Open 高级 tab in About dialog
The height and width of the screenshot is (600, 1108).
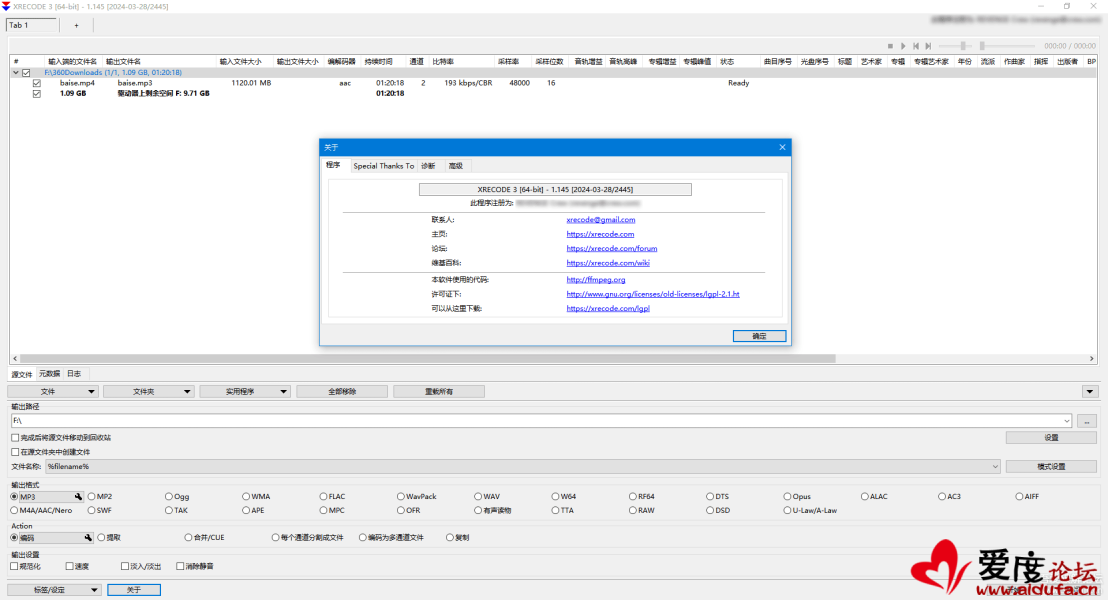tap(456, 166)
